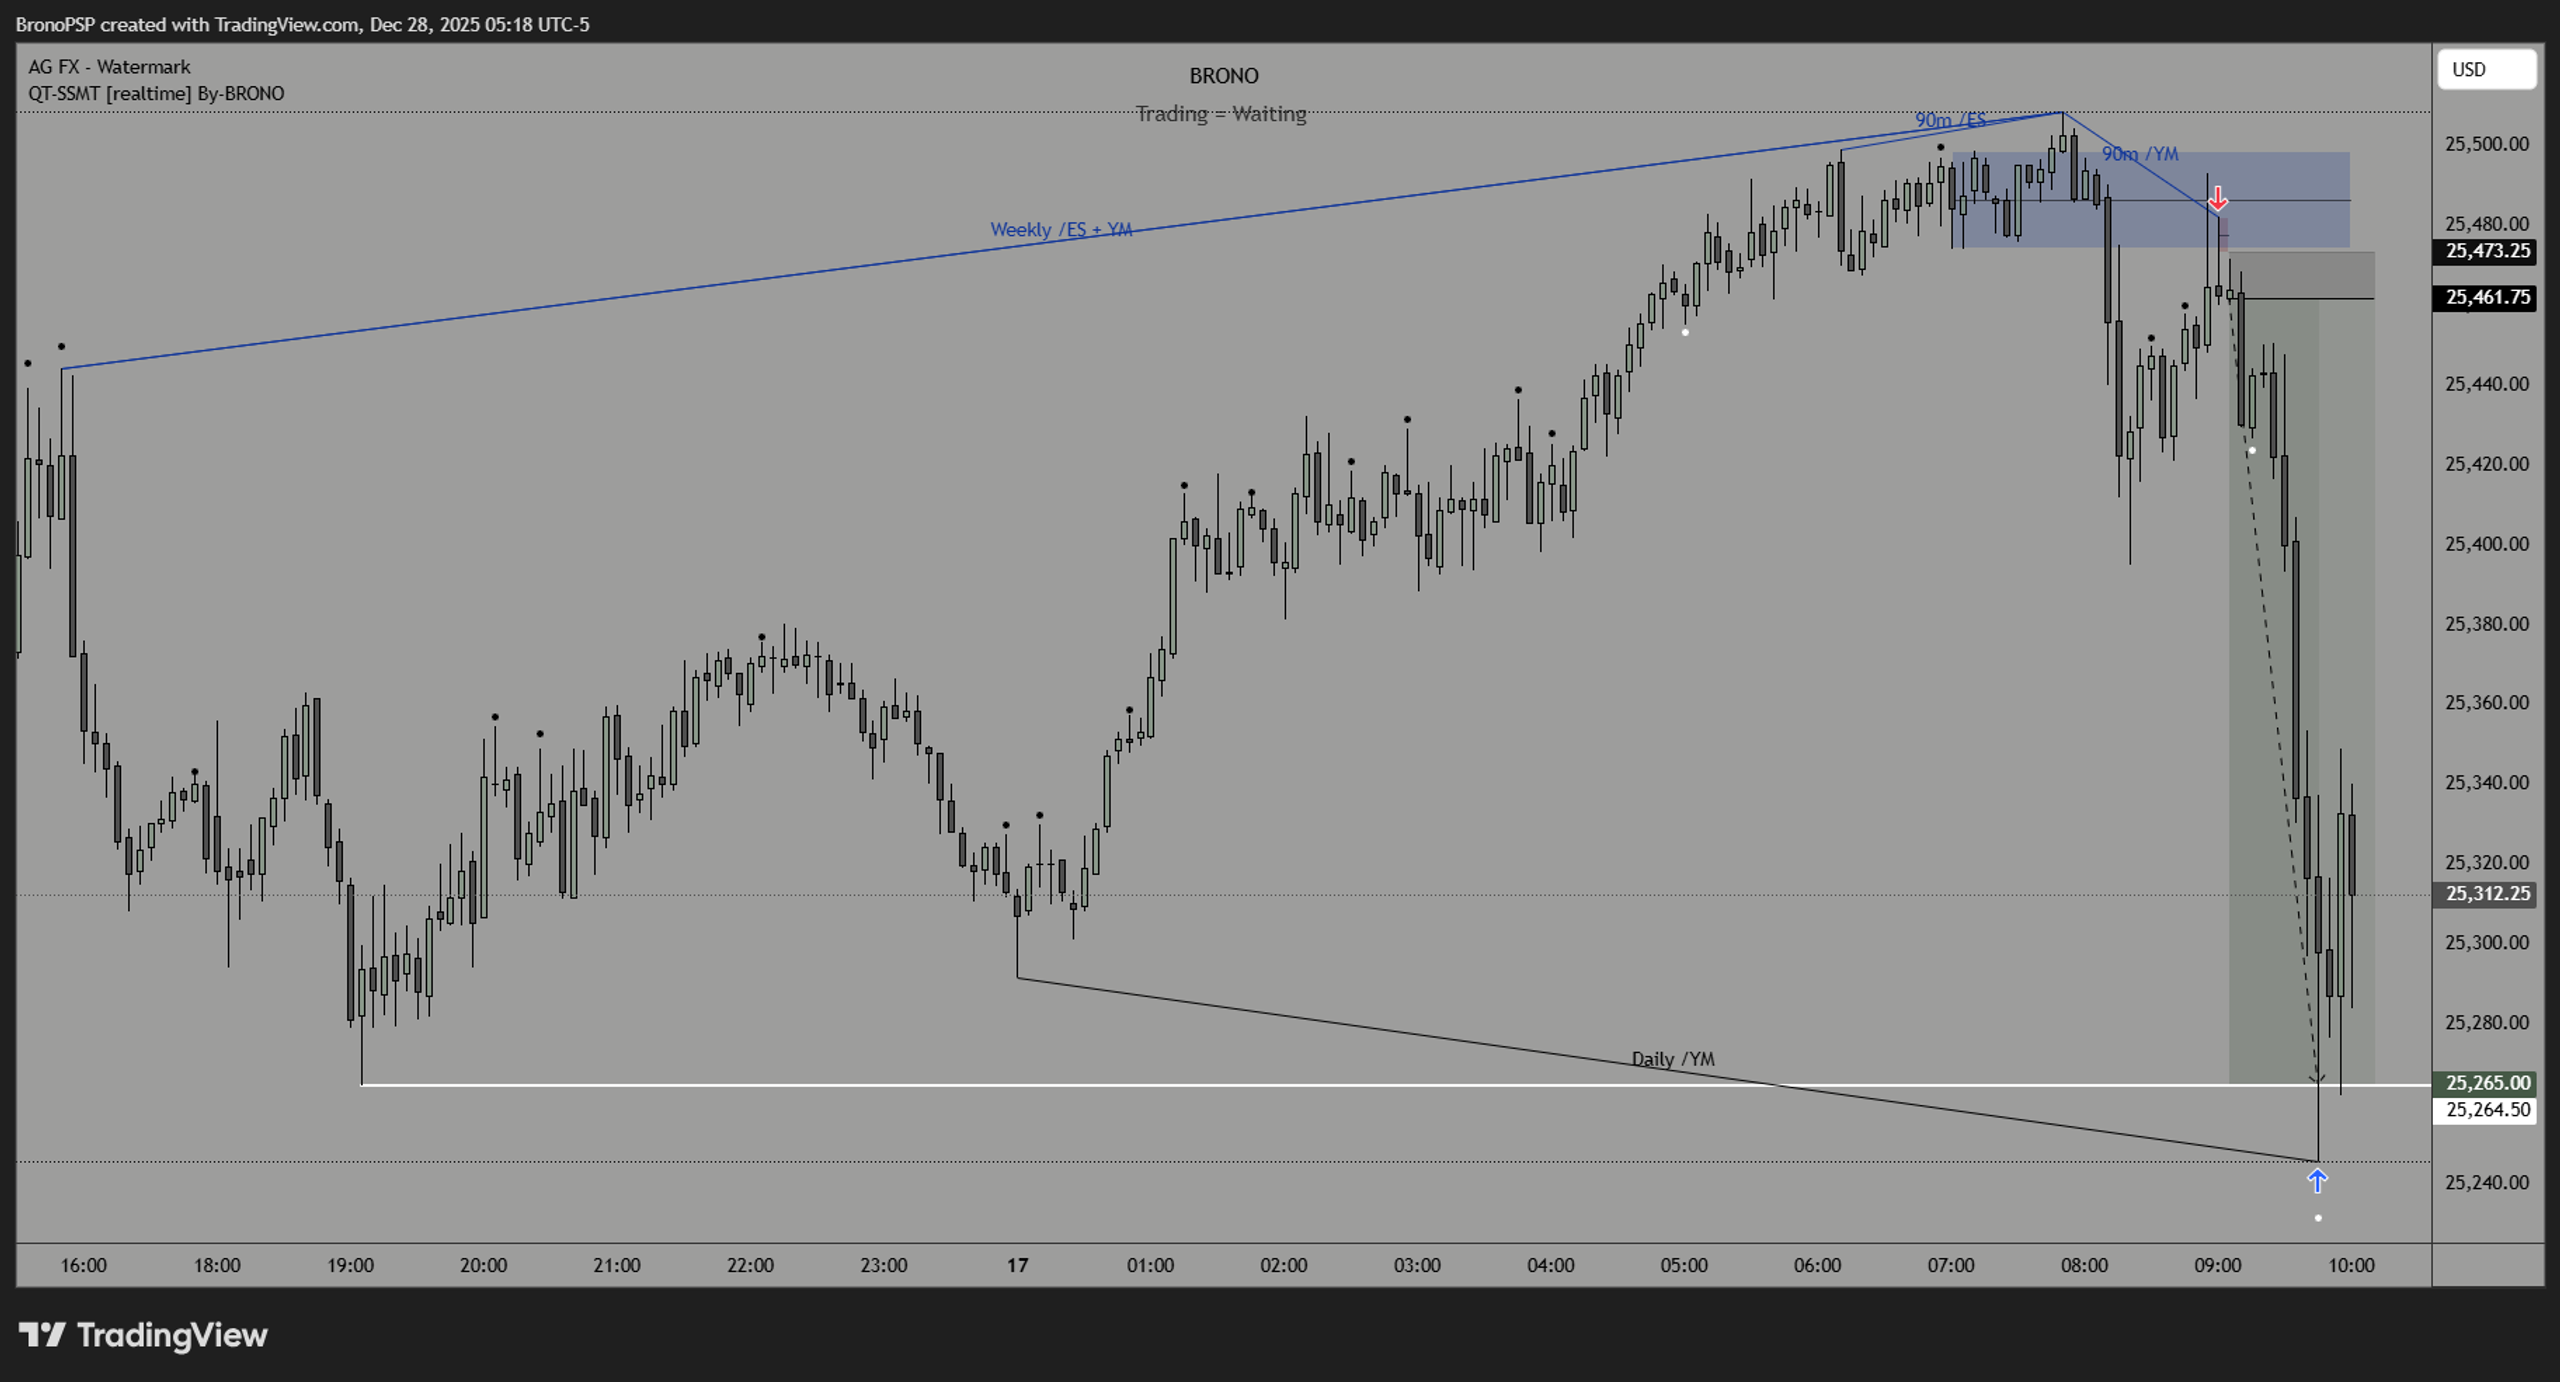Click the 22:00 time axis label
This screenshot has height=1382, width=2560.
(750, 1265)
